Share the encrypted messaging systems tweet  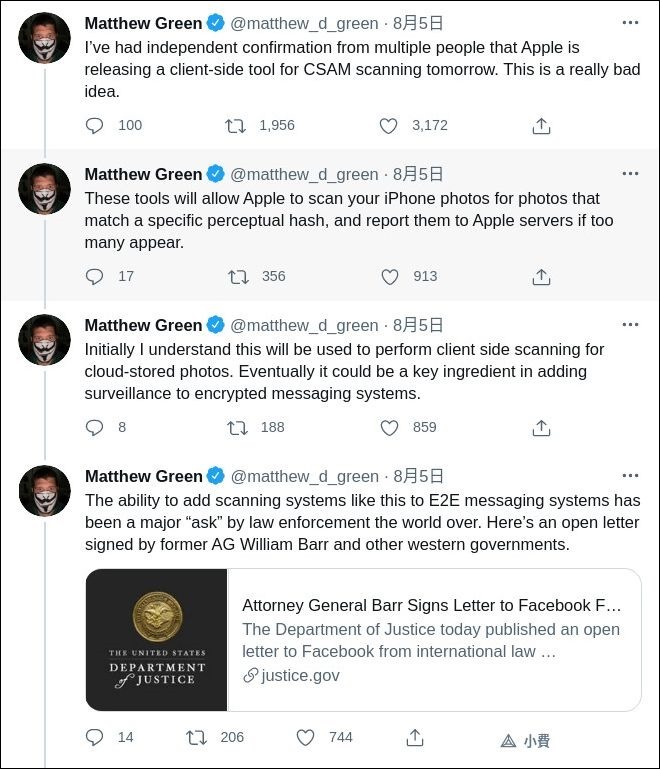[x=541, y=428]
